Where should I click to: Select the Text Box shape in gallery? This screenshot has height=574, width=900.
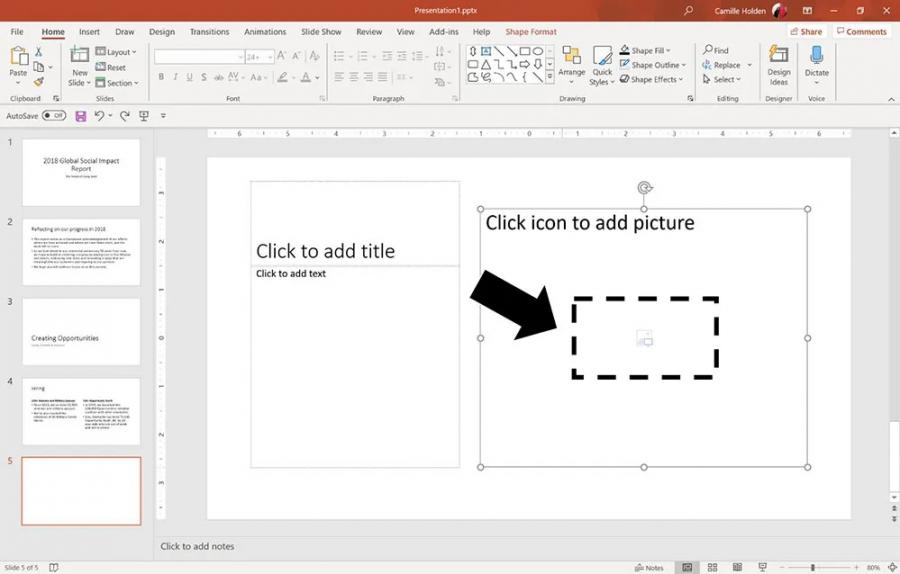pos(486,52)
